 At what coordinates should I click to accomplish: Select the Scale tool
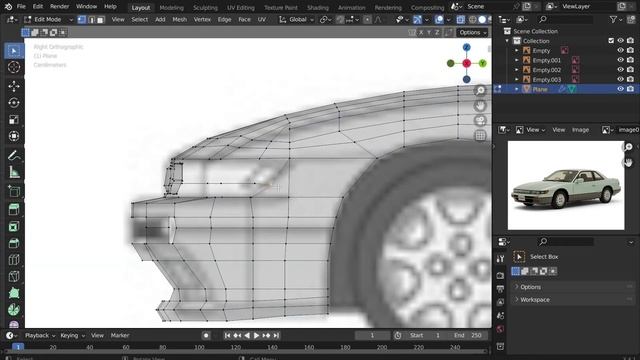coord(14,120)
